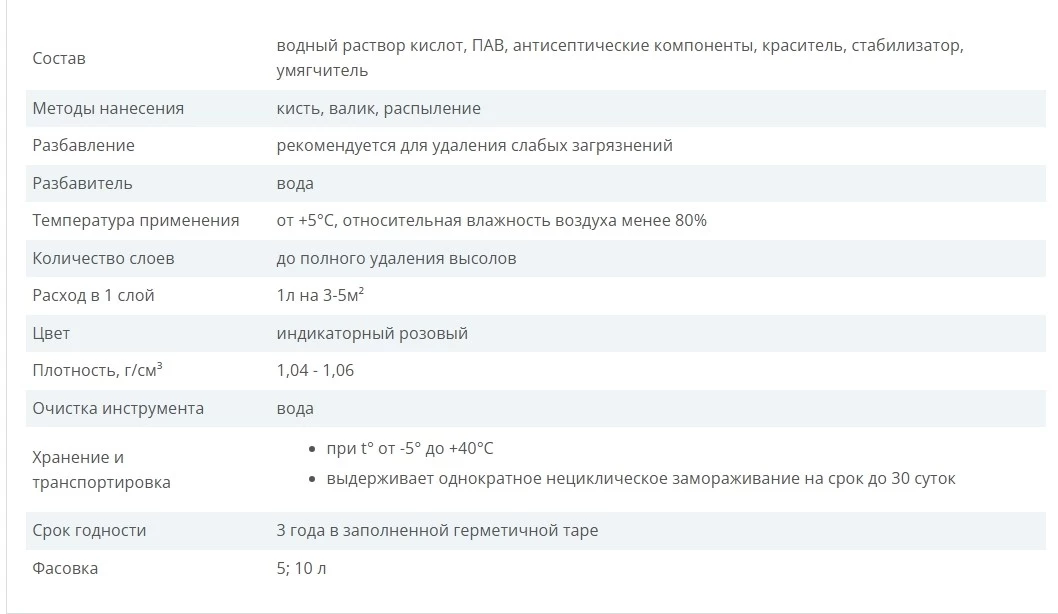Click the 'Температура применения' label
The width and height of the screenshot is (1058, 614).
(136, 221)
